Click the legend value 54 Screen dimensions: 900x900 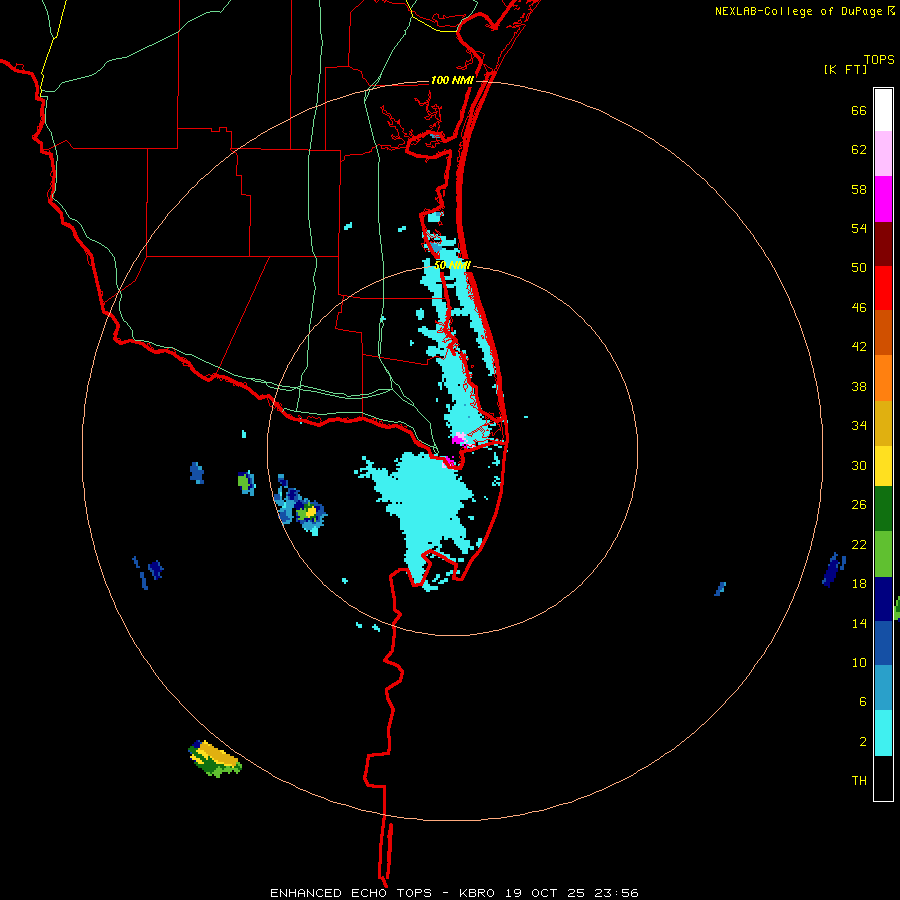pyautogui.click(x=859, y=228)
